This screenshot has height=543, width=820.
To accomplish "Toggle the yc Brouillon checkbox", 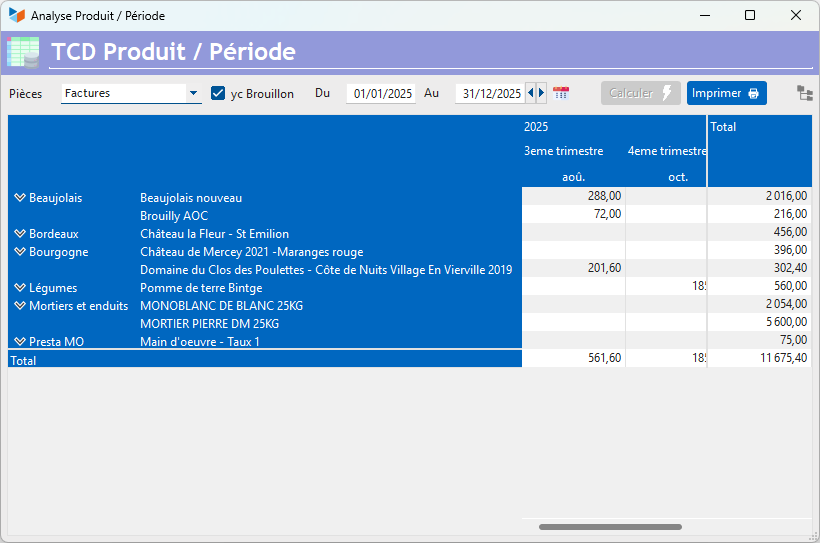I will coord(218,93).
